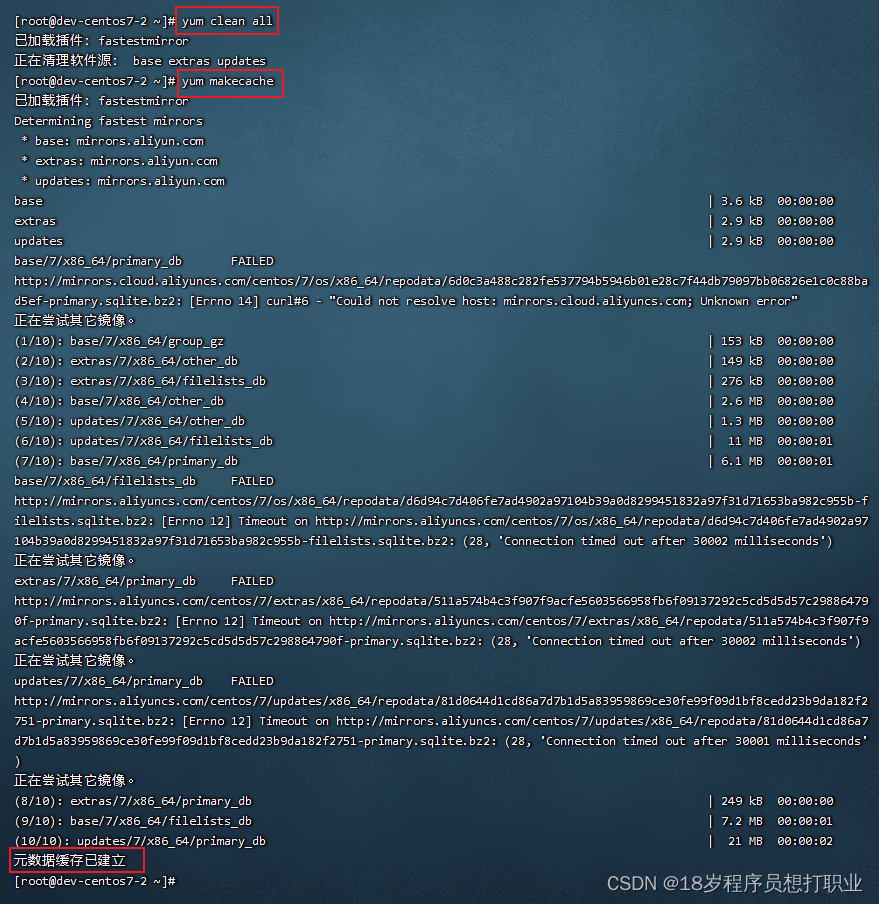
Task: Click the highlighted 'yum clean all' command
Action: [x=227, y=21]
